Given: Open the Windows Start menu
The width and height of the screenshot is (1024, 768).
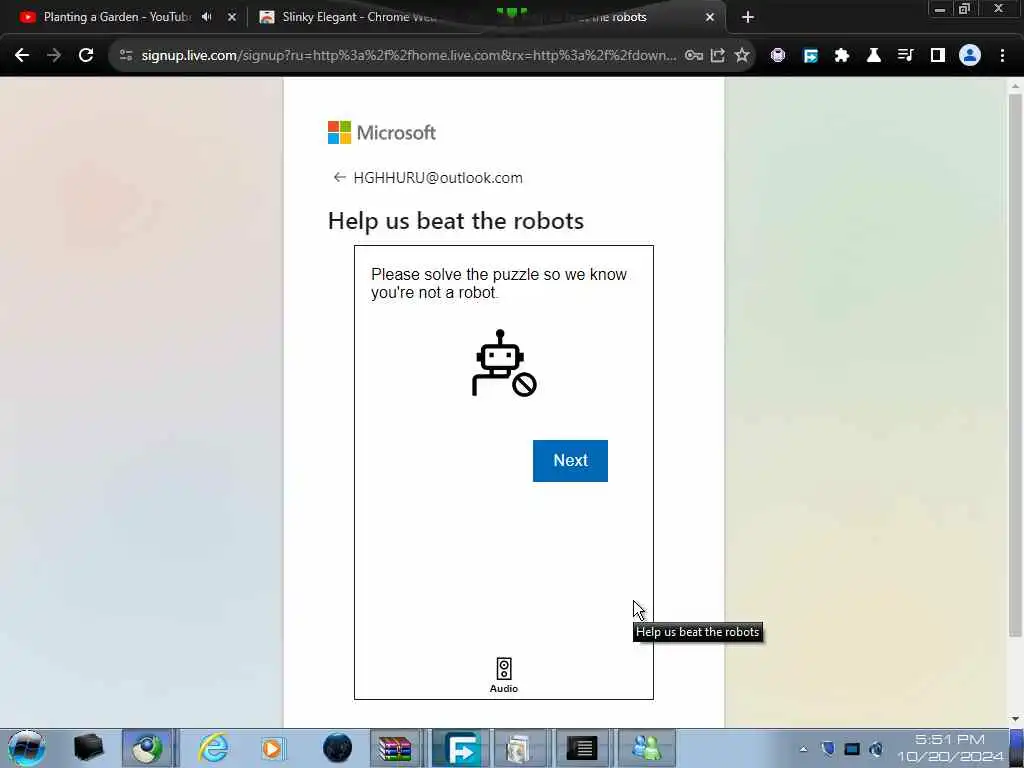Looking at the screenshot, I should coord(26,748).
